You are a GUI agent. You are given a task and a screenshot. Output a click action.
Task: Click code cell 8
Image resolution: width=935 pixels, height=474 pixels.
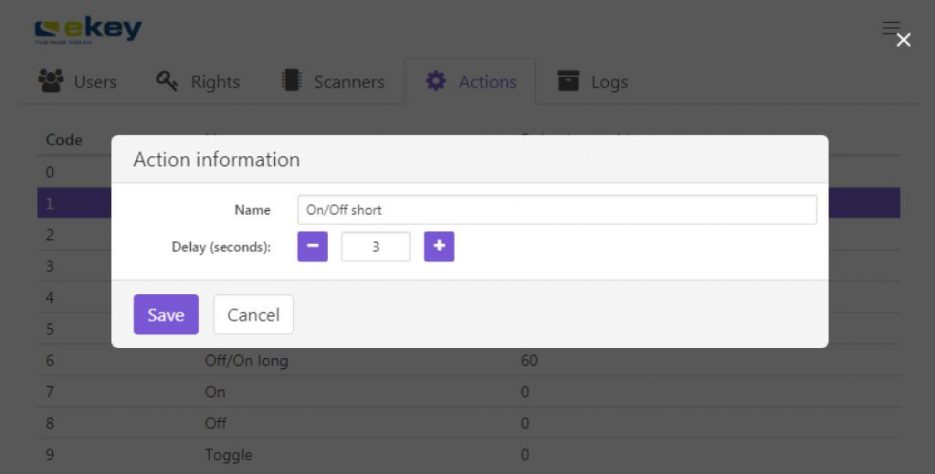pyautogui.click(x=49, y=423)
